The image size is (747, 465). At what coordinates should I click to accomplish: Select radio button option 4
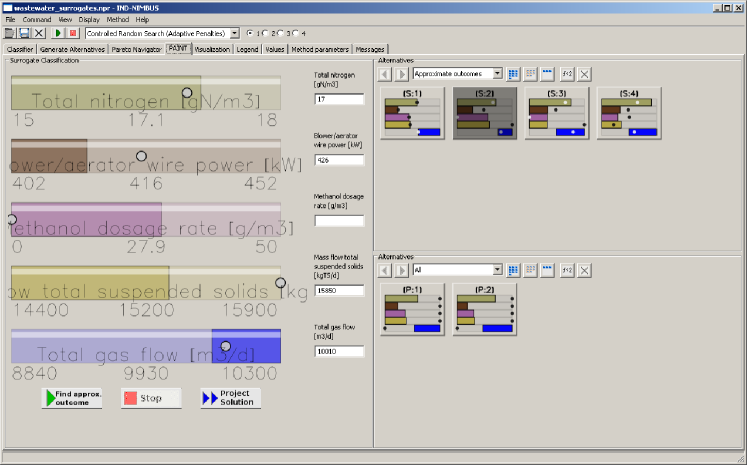click(x=294, y=33)
